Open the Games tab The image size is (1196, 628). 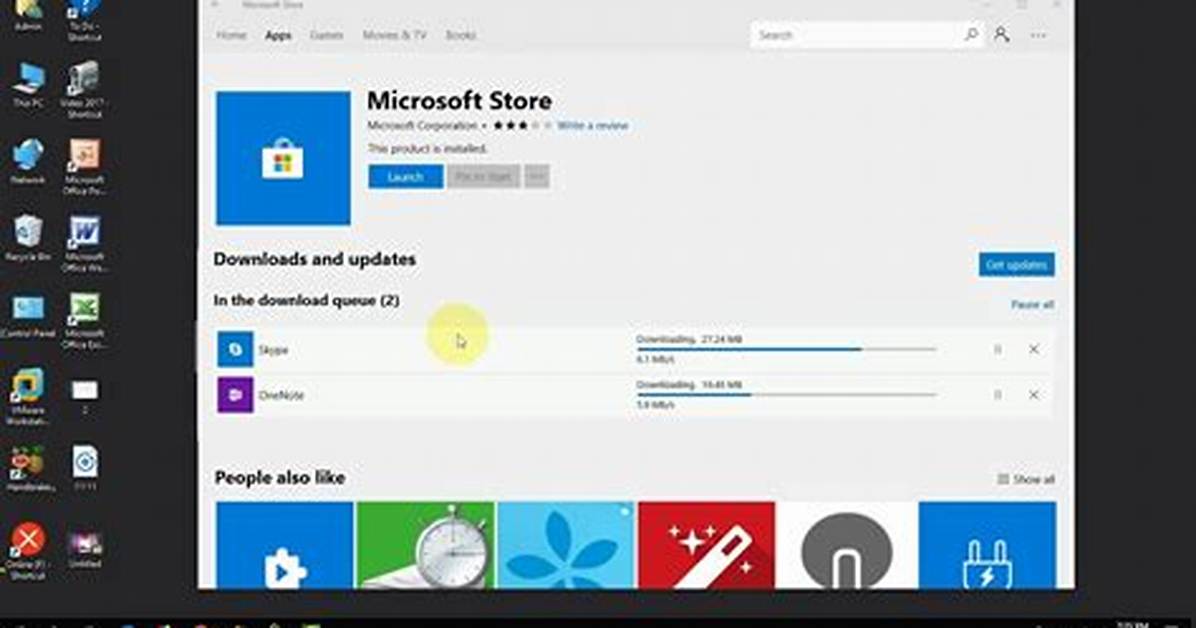tap(326, 35)
